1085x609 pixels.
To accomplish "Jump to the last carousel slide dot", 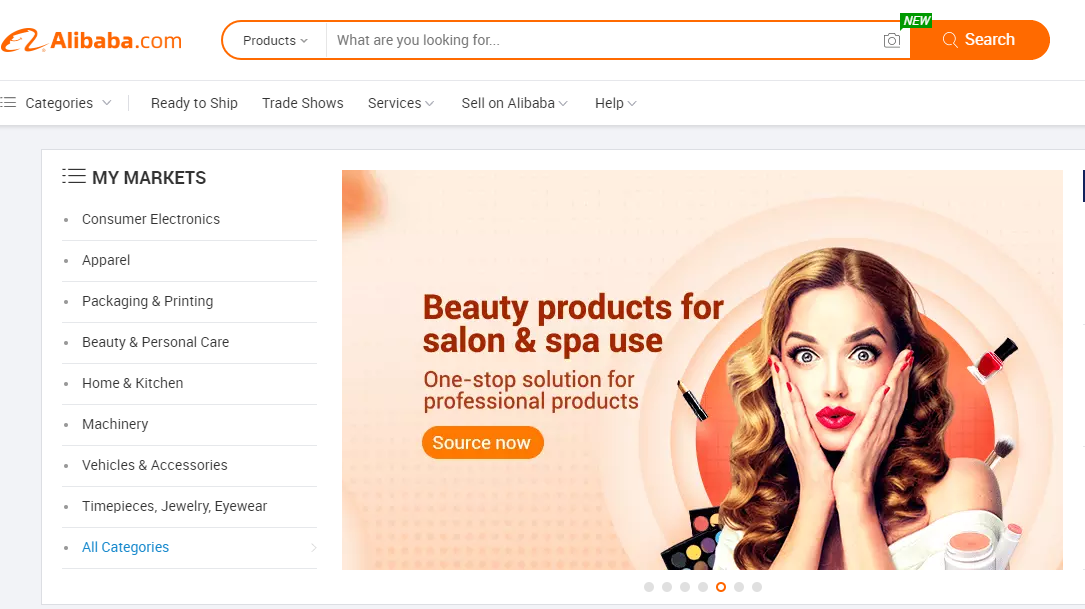I will pos(757,587).
